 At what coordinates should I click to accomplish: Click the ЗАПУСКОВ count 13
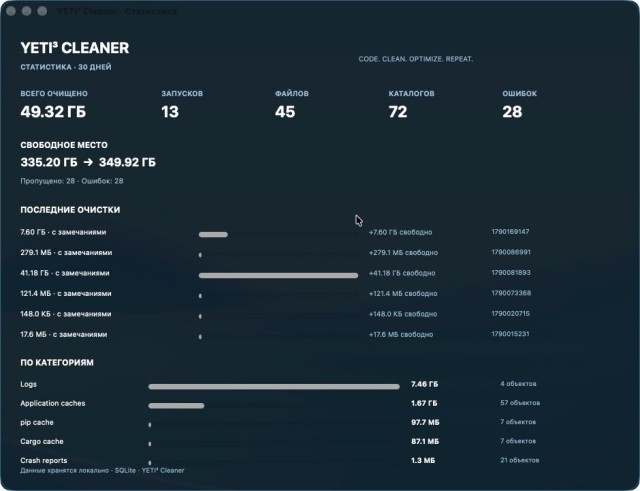pyautogui.click(x=170, y=111)
